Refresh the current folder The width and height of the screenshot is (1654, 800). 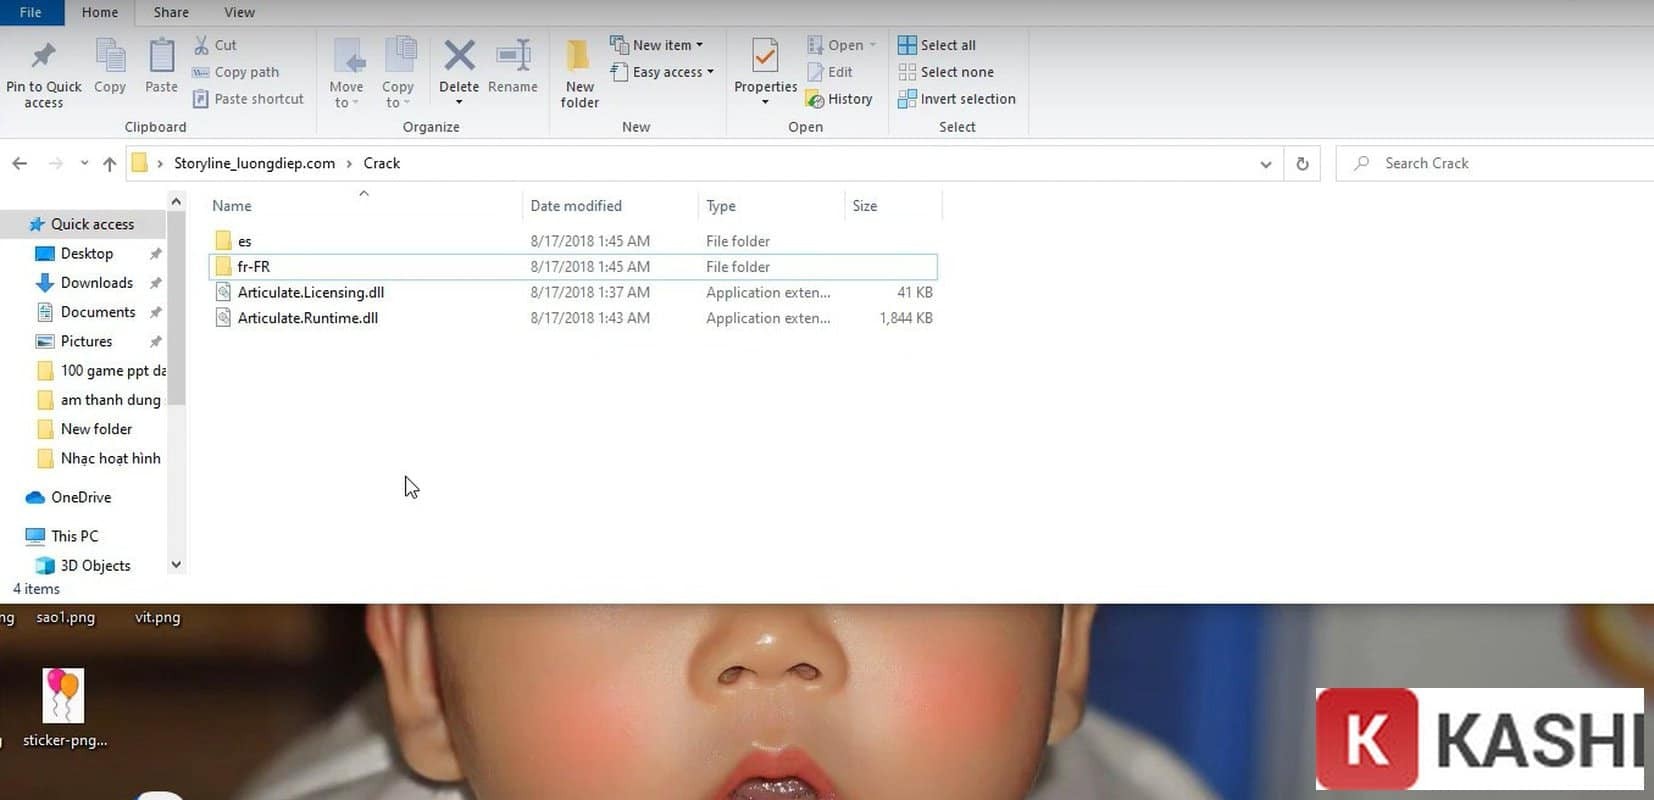tap(1302, 163)
